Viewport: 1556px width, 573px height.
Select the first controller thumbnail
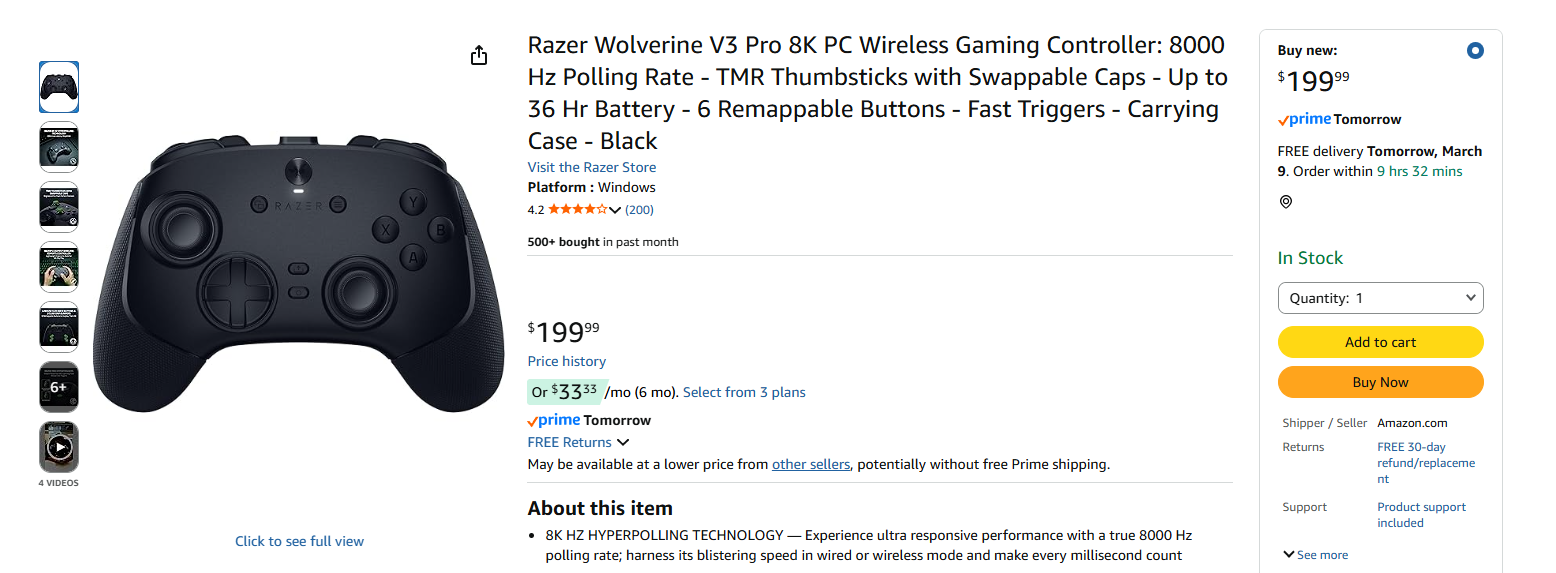(x=59, y=87)
